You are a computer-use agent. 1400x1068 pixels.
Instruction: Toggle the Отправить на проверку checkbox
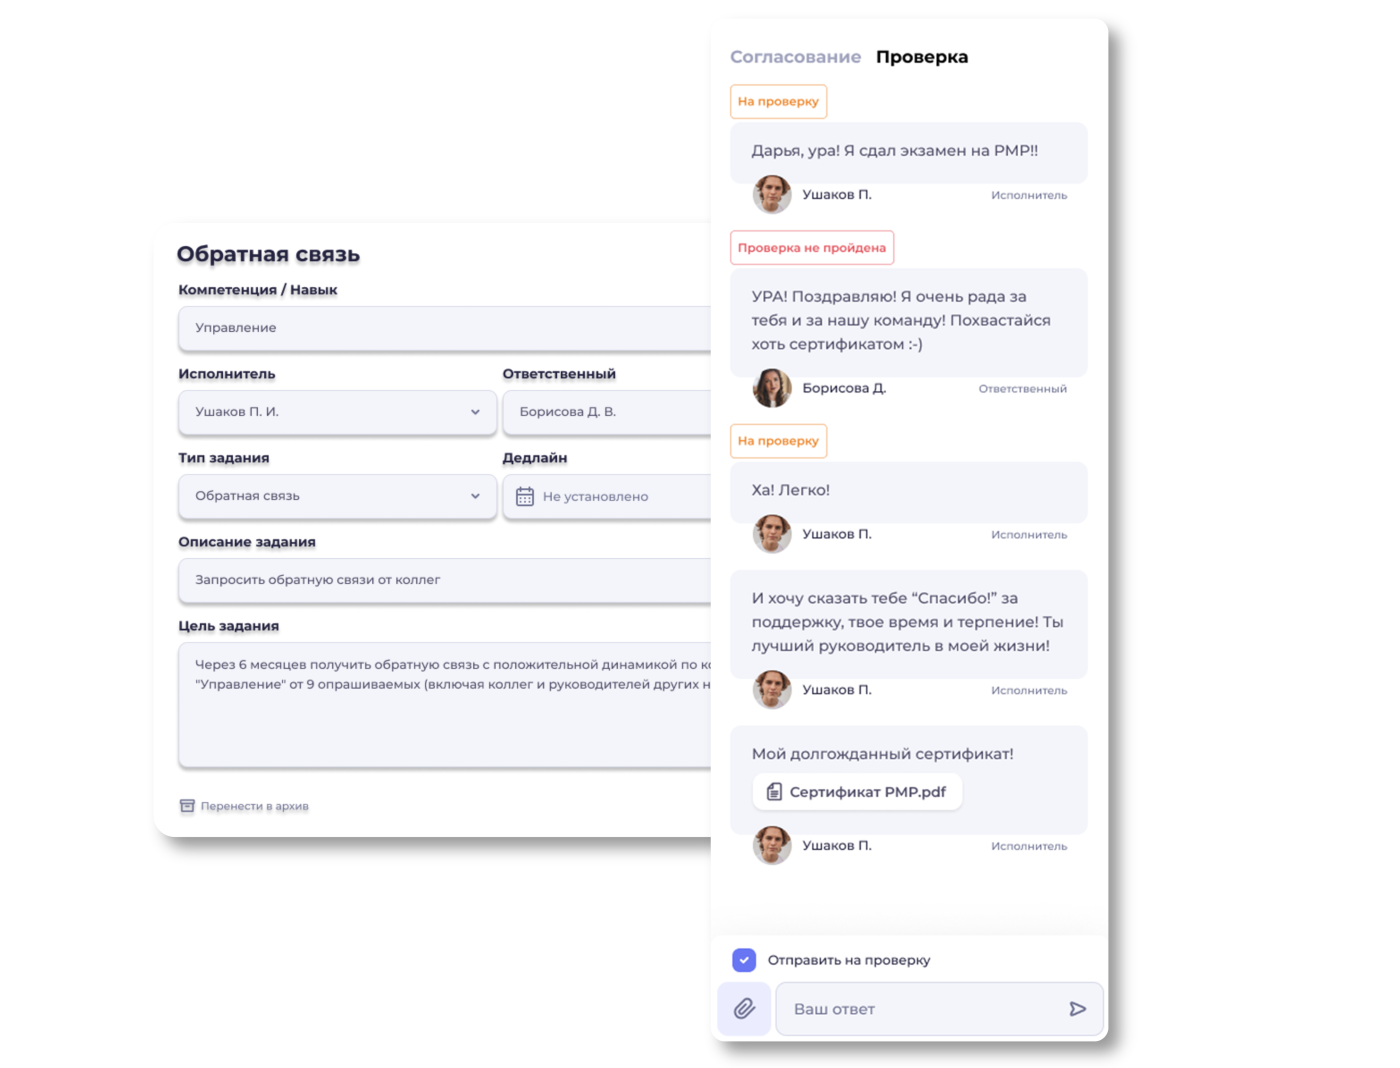coord(744,960)
